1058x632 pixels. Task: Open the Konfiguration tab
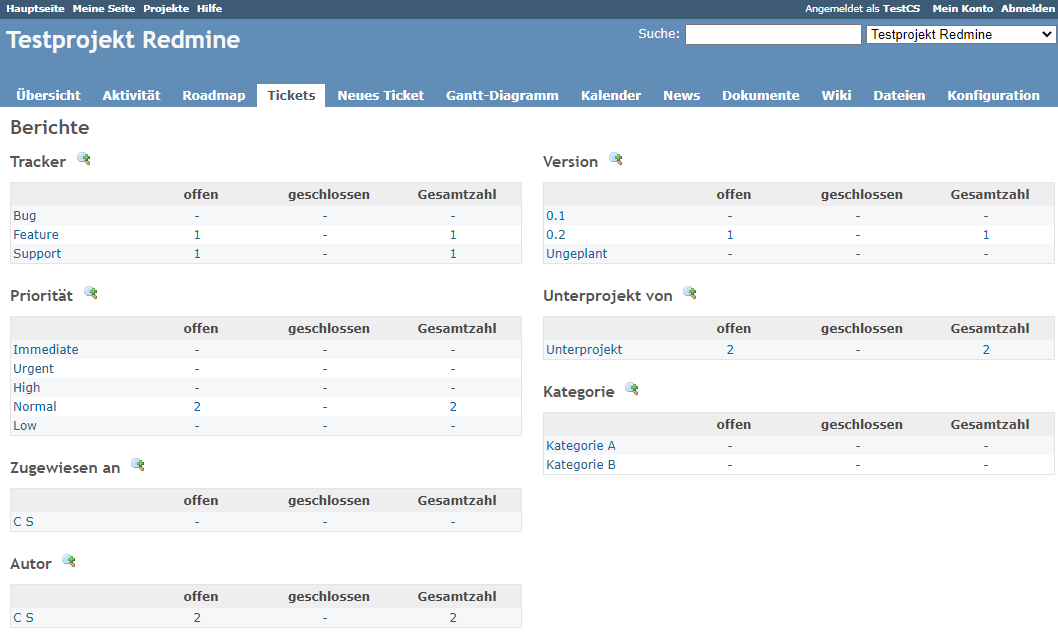click(x=993, y=96)
